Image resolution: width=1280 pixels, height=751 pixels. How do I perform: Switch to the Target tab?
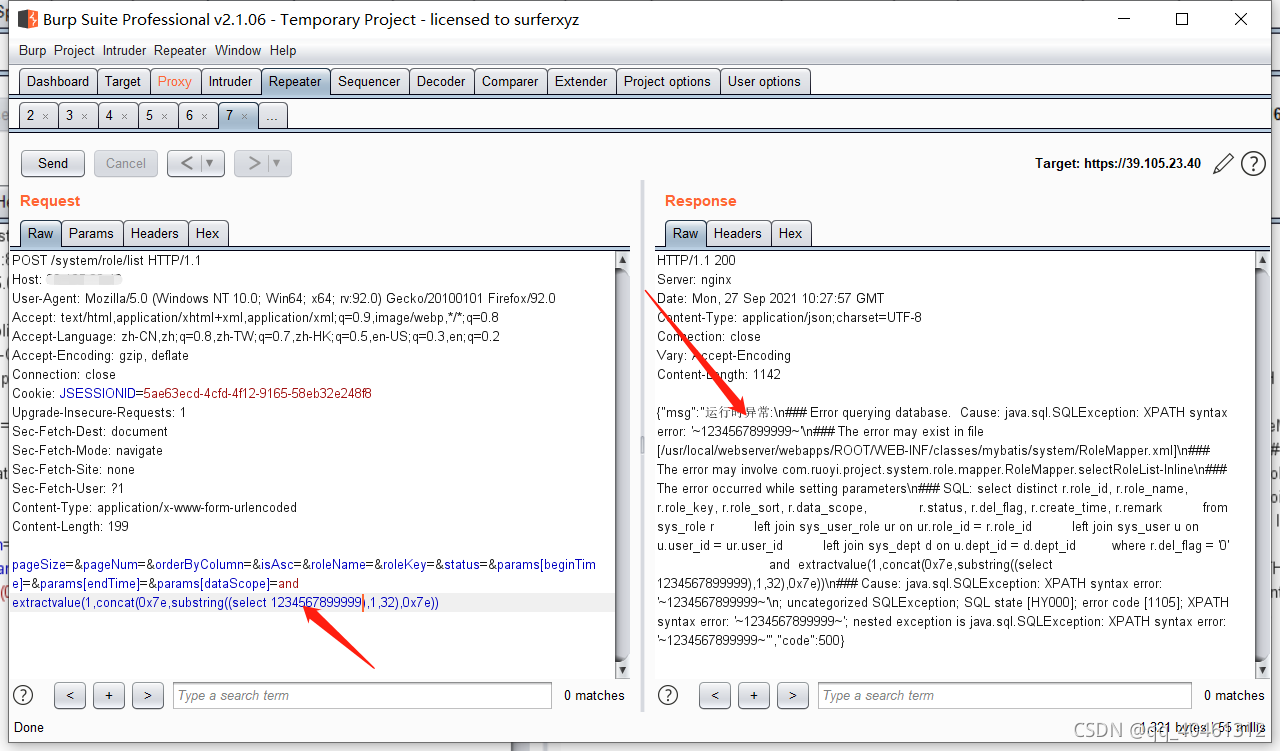click(x=123, y=82)
